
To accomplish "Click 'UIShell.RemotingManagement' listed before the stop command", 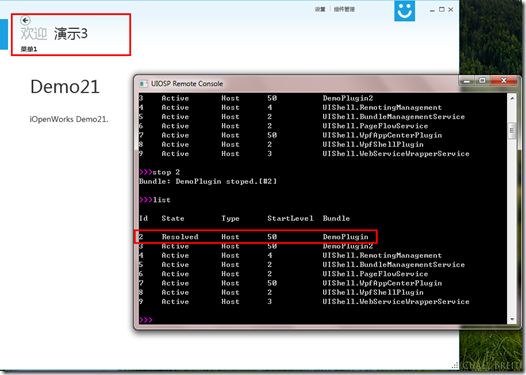I will coord(382,107).
